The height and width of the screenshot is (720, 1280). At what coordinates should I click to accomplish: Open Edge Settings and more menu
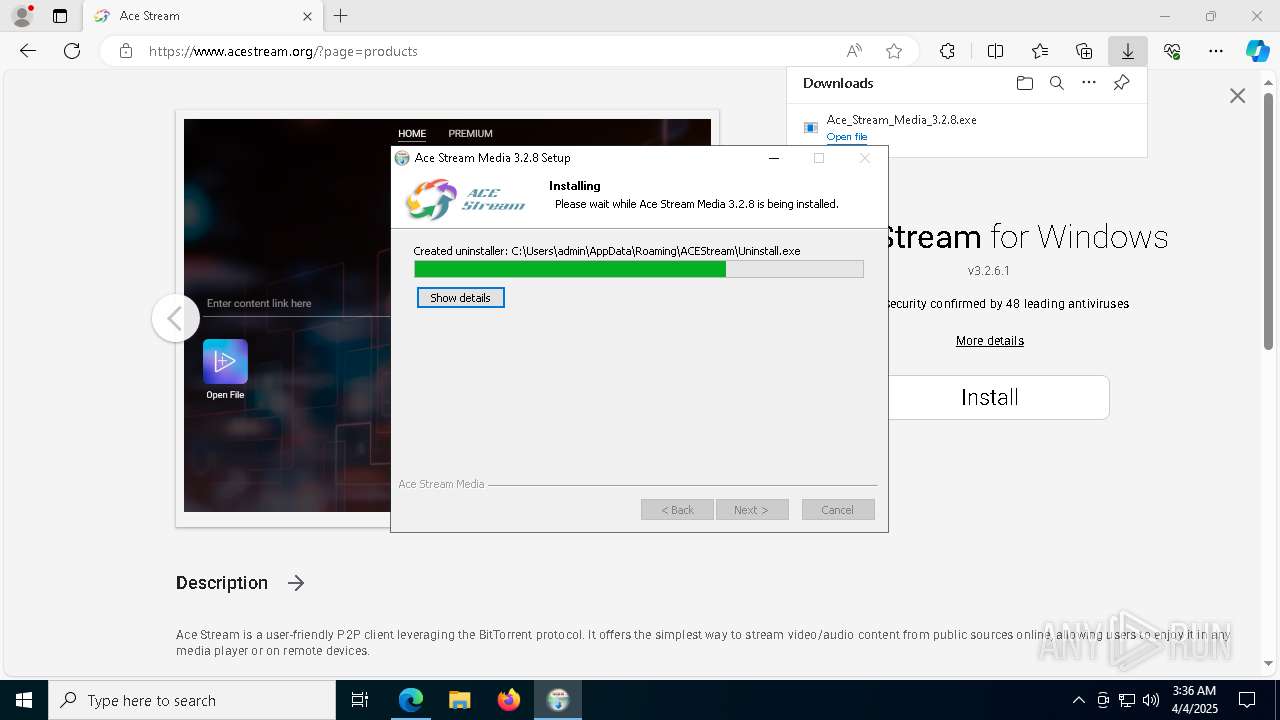click(1216, 51)
